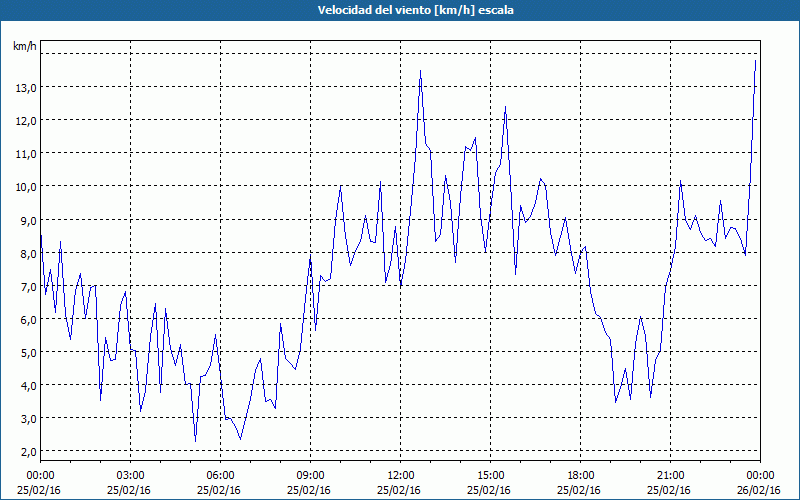Click the 7,0 y-axis label
Viewport: 800px width, 500px height.
click(29, 287)
